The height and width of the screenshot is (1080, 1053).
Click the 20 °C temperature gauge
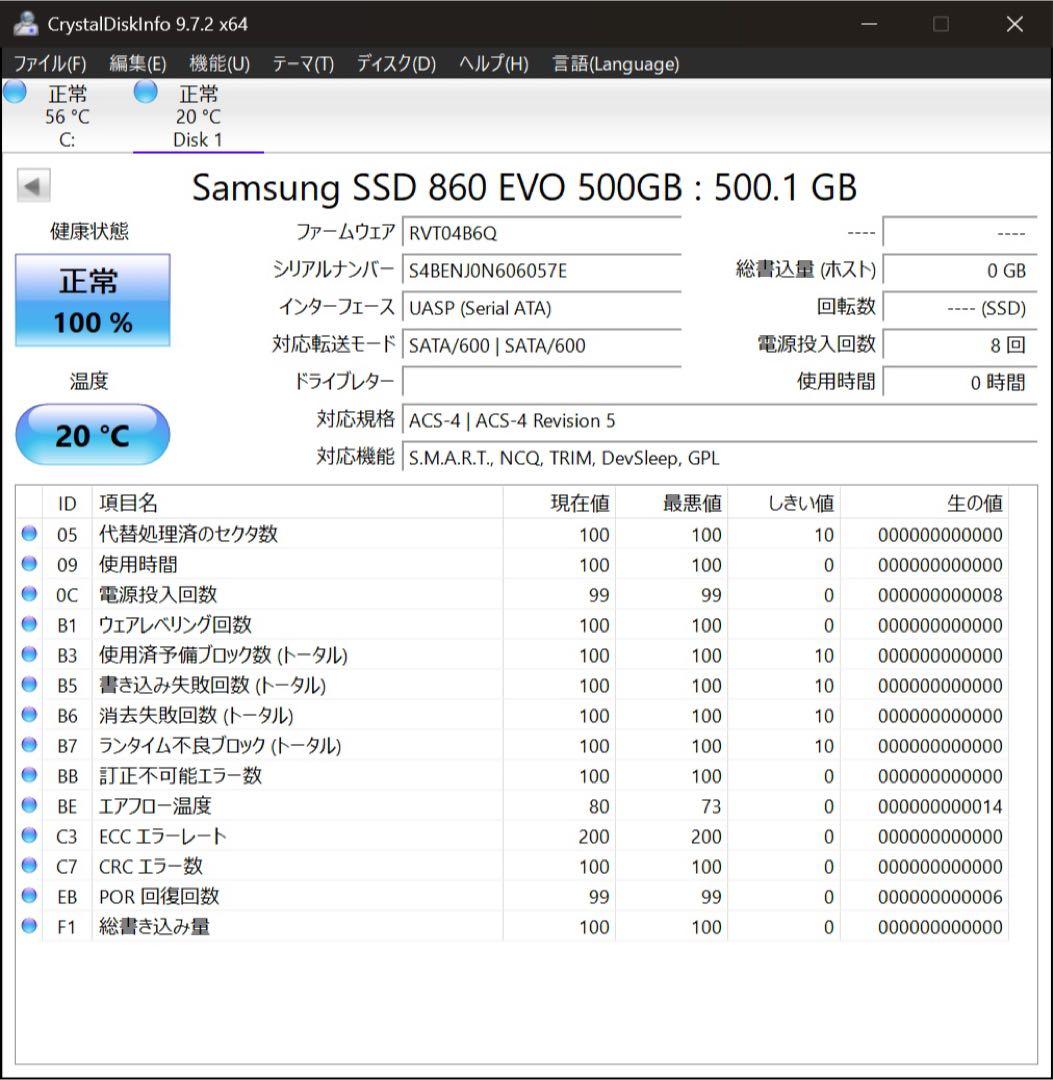(x=93, y=433)
